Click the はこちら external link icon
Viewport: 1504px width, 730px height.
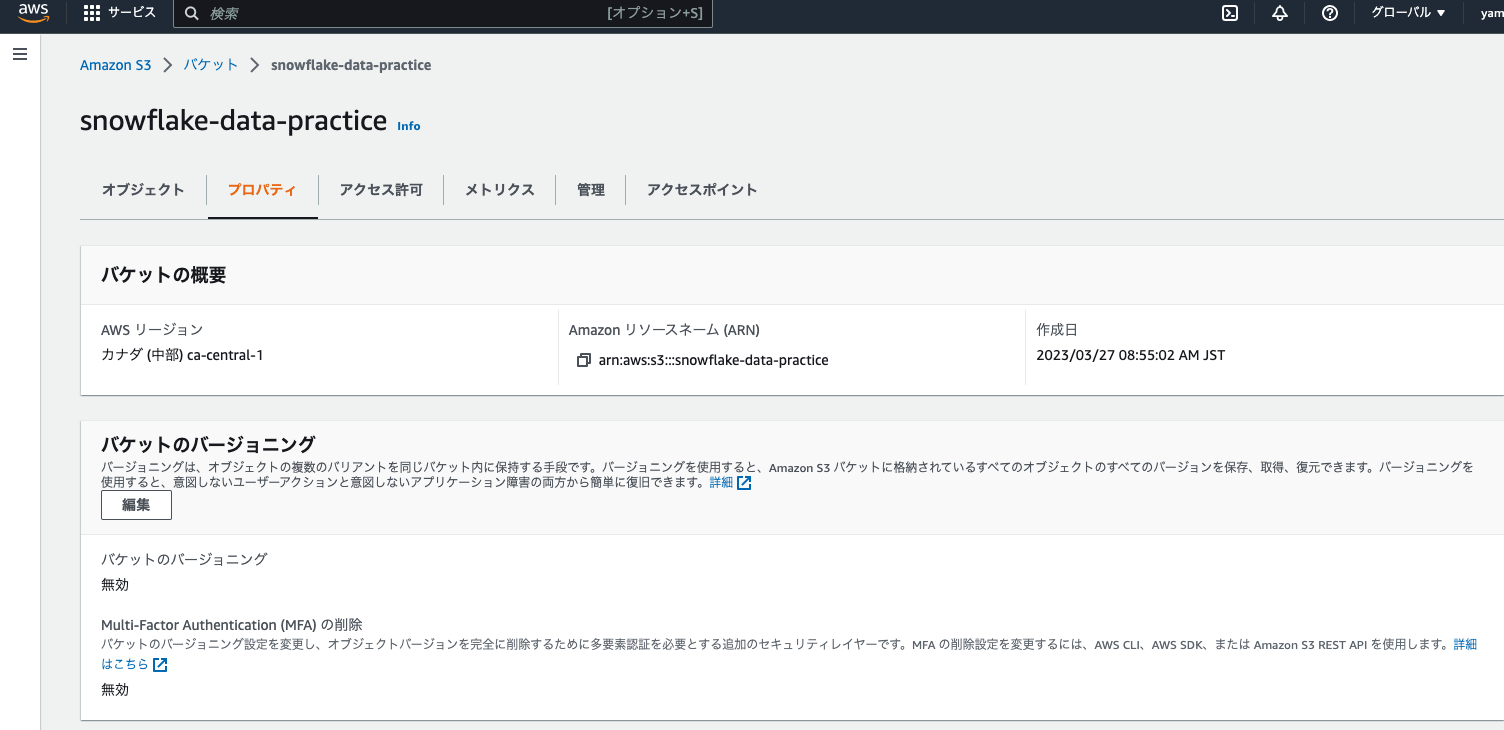(x=160, y=665)
